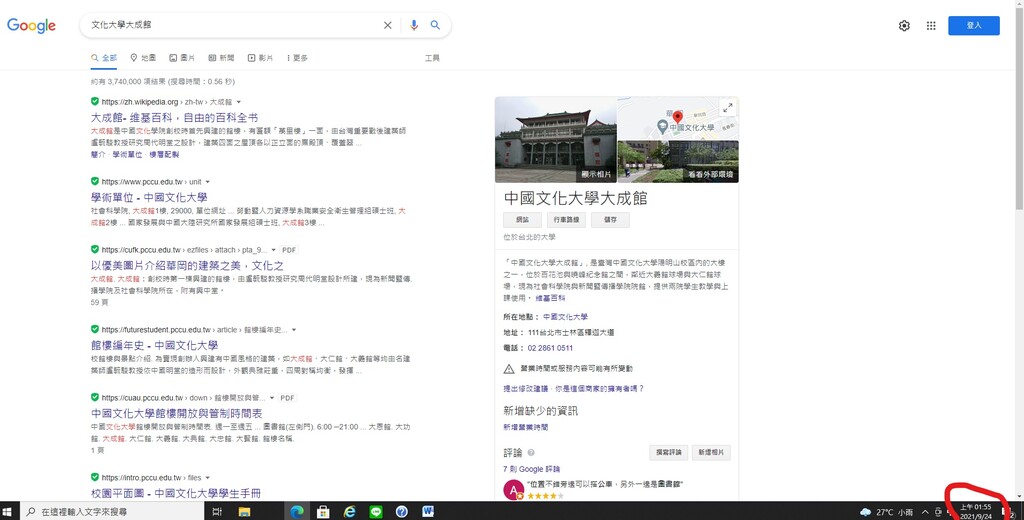
Task: Click the 新增相片 add photo button
Action: click(712, 452)
